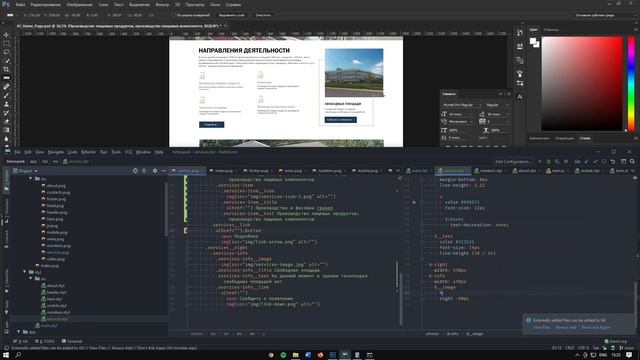Collapse the 'dist' folder in project tree

click(18, 332)
